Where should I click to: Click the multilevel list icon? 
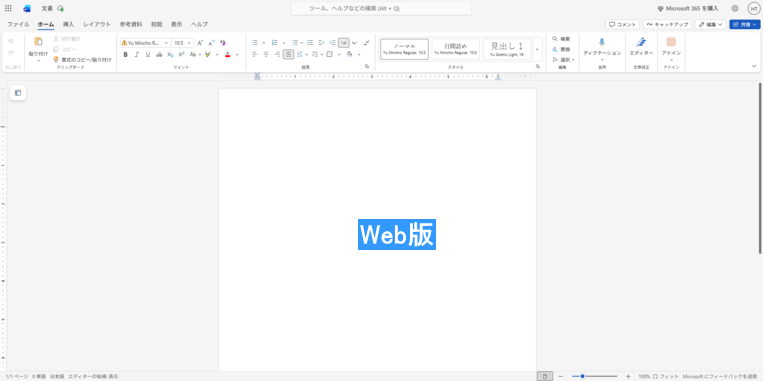[295, 43]
